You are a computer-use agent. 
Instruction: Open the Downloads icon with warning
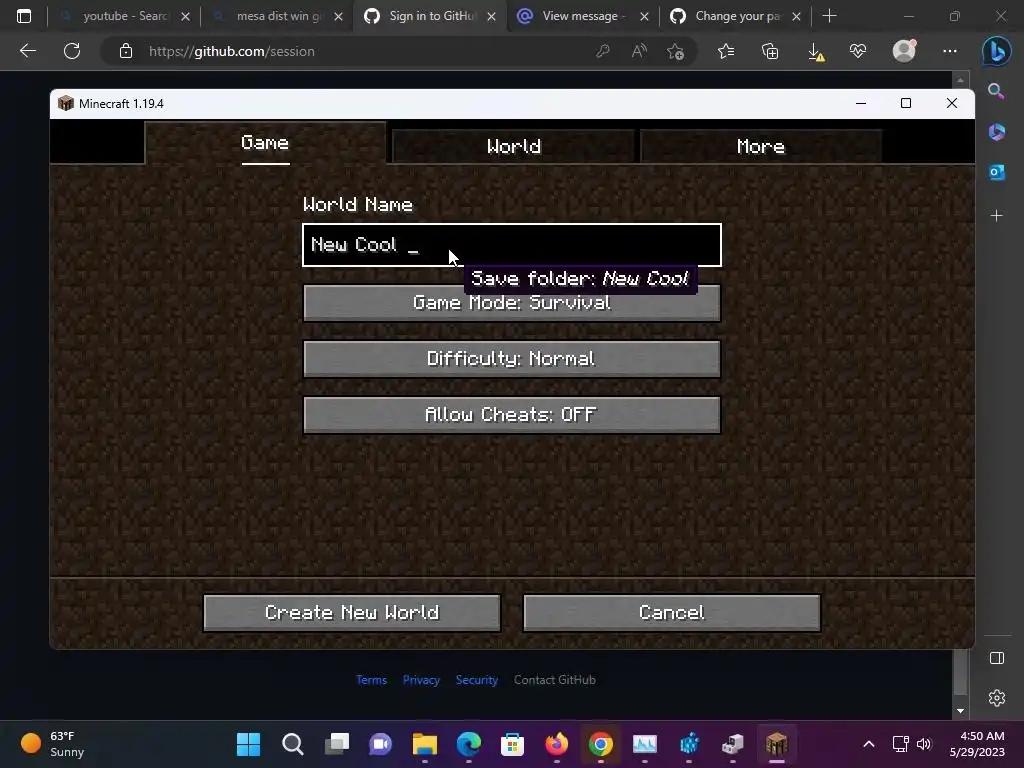(x=815, y=51)
